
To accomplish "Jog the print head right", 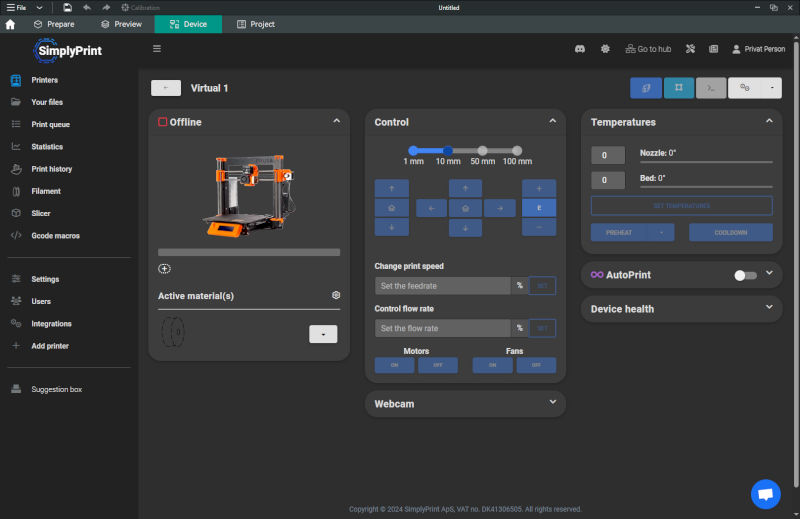I will [499, 208].
